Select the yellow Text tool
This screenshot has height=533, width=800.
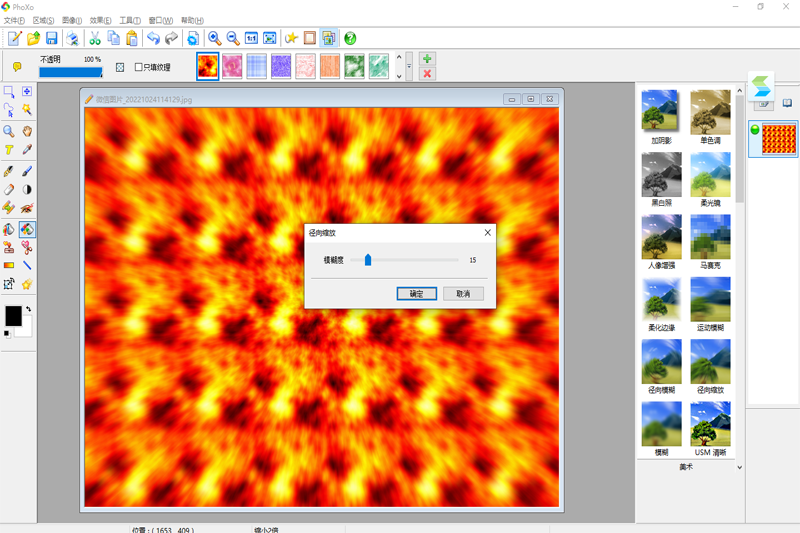pyautogui.click(x=9, y=149)
